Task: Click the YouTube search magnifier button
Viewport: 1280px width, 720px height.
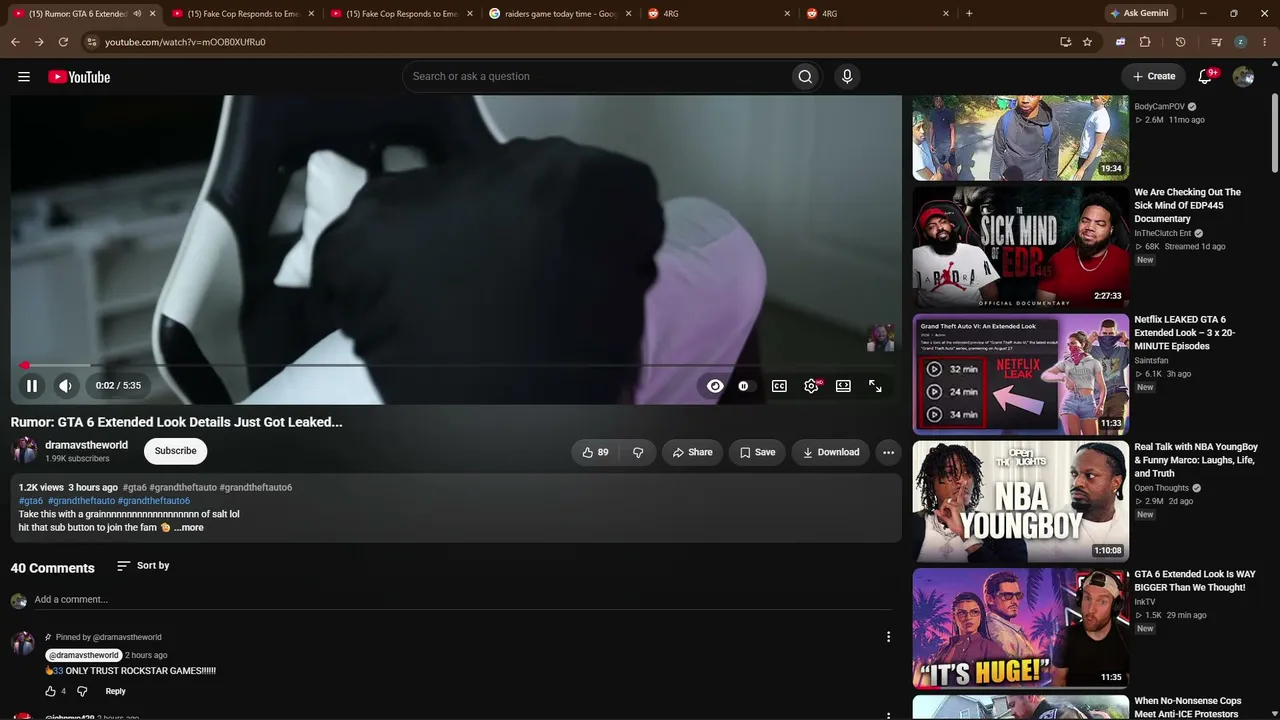Action: 805,77
